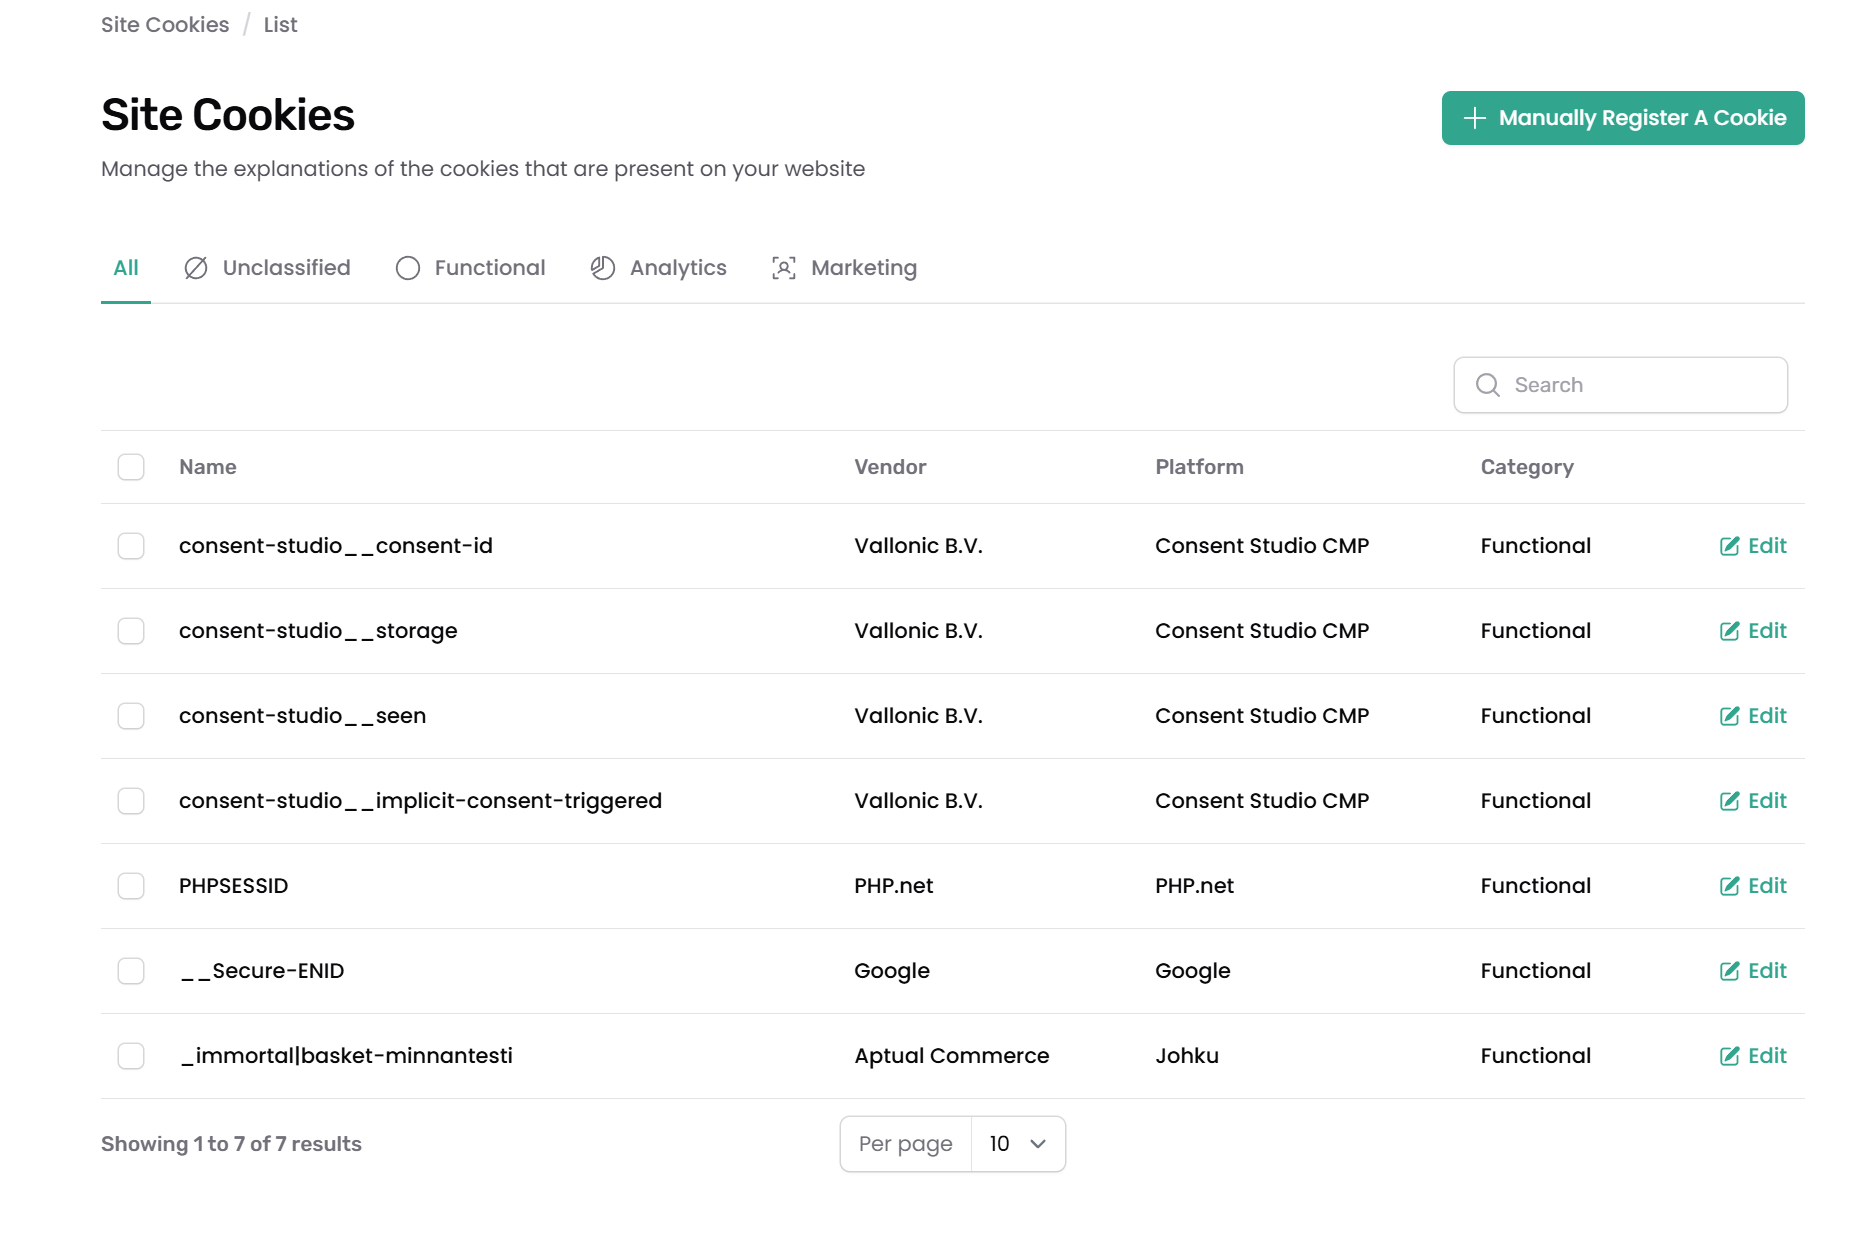Click the Marketing tab person icon

tap(784, 268)
